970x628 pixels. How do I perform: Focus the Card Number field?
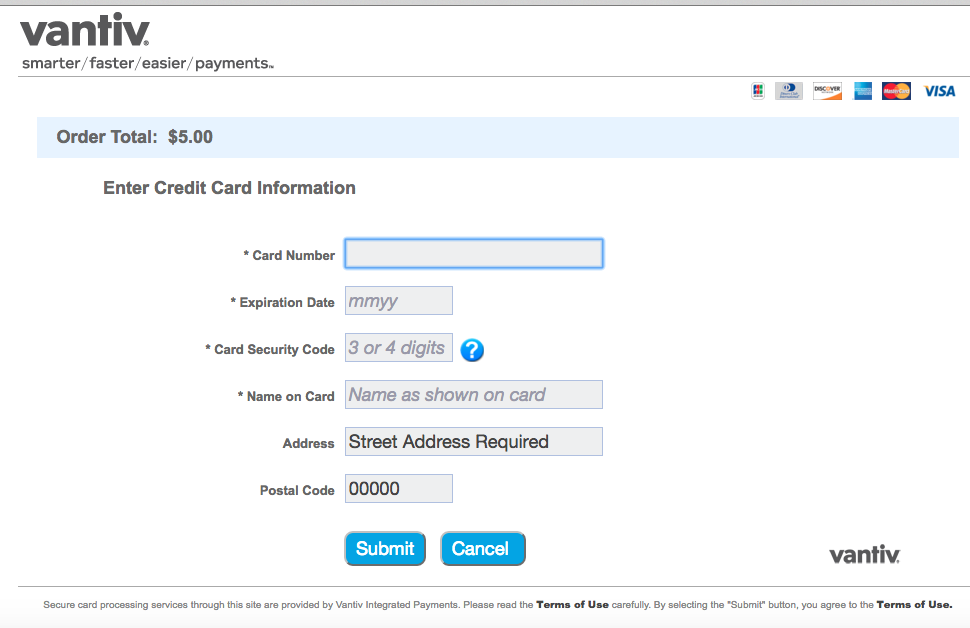[x=474, y=254]
